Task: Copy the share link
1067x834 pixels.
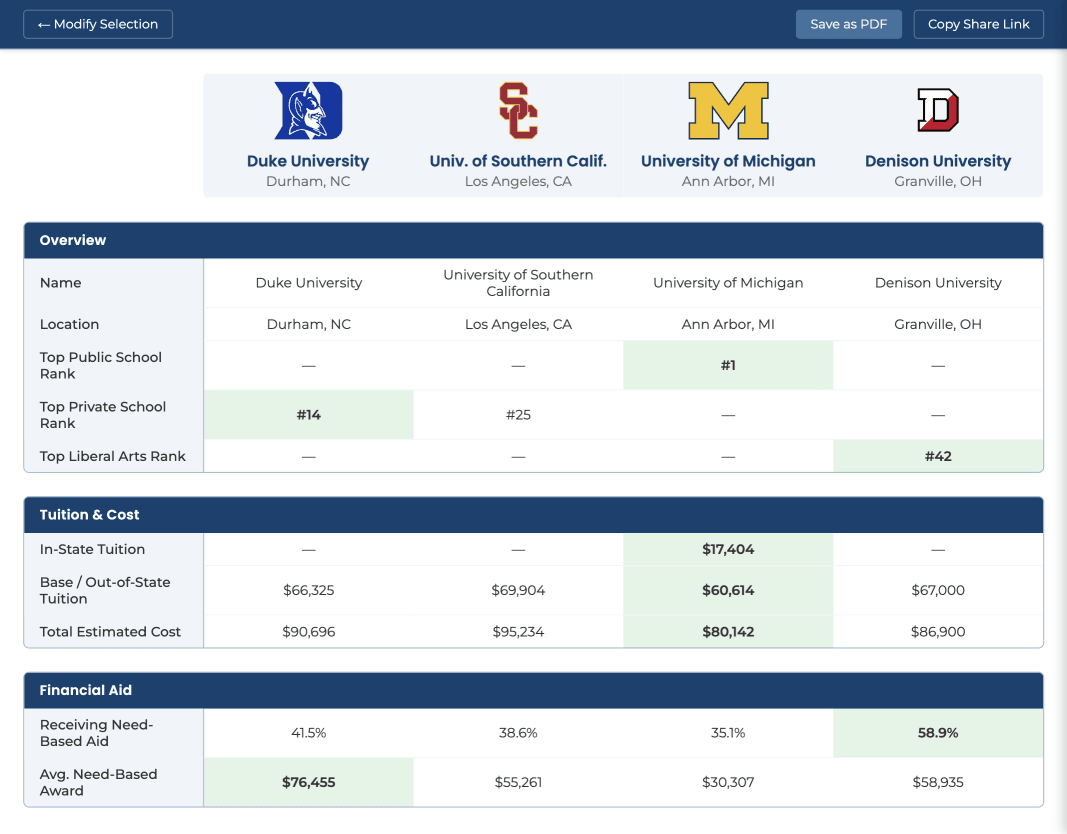Action: point(979,24)
